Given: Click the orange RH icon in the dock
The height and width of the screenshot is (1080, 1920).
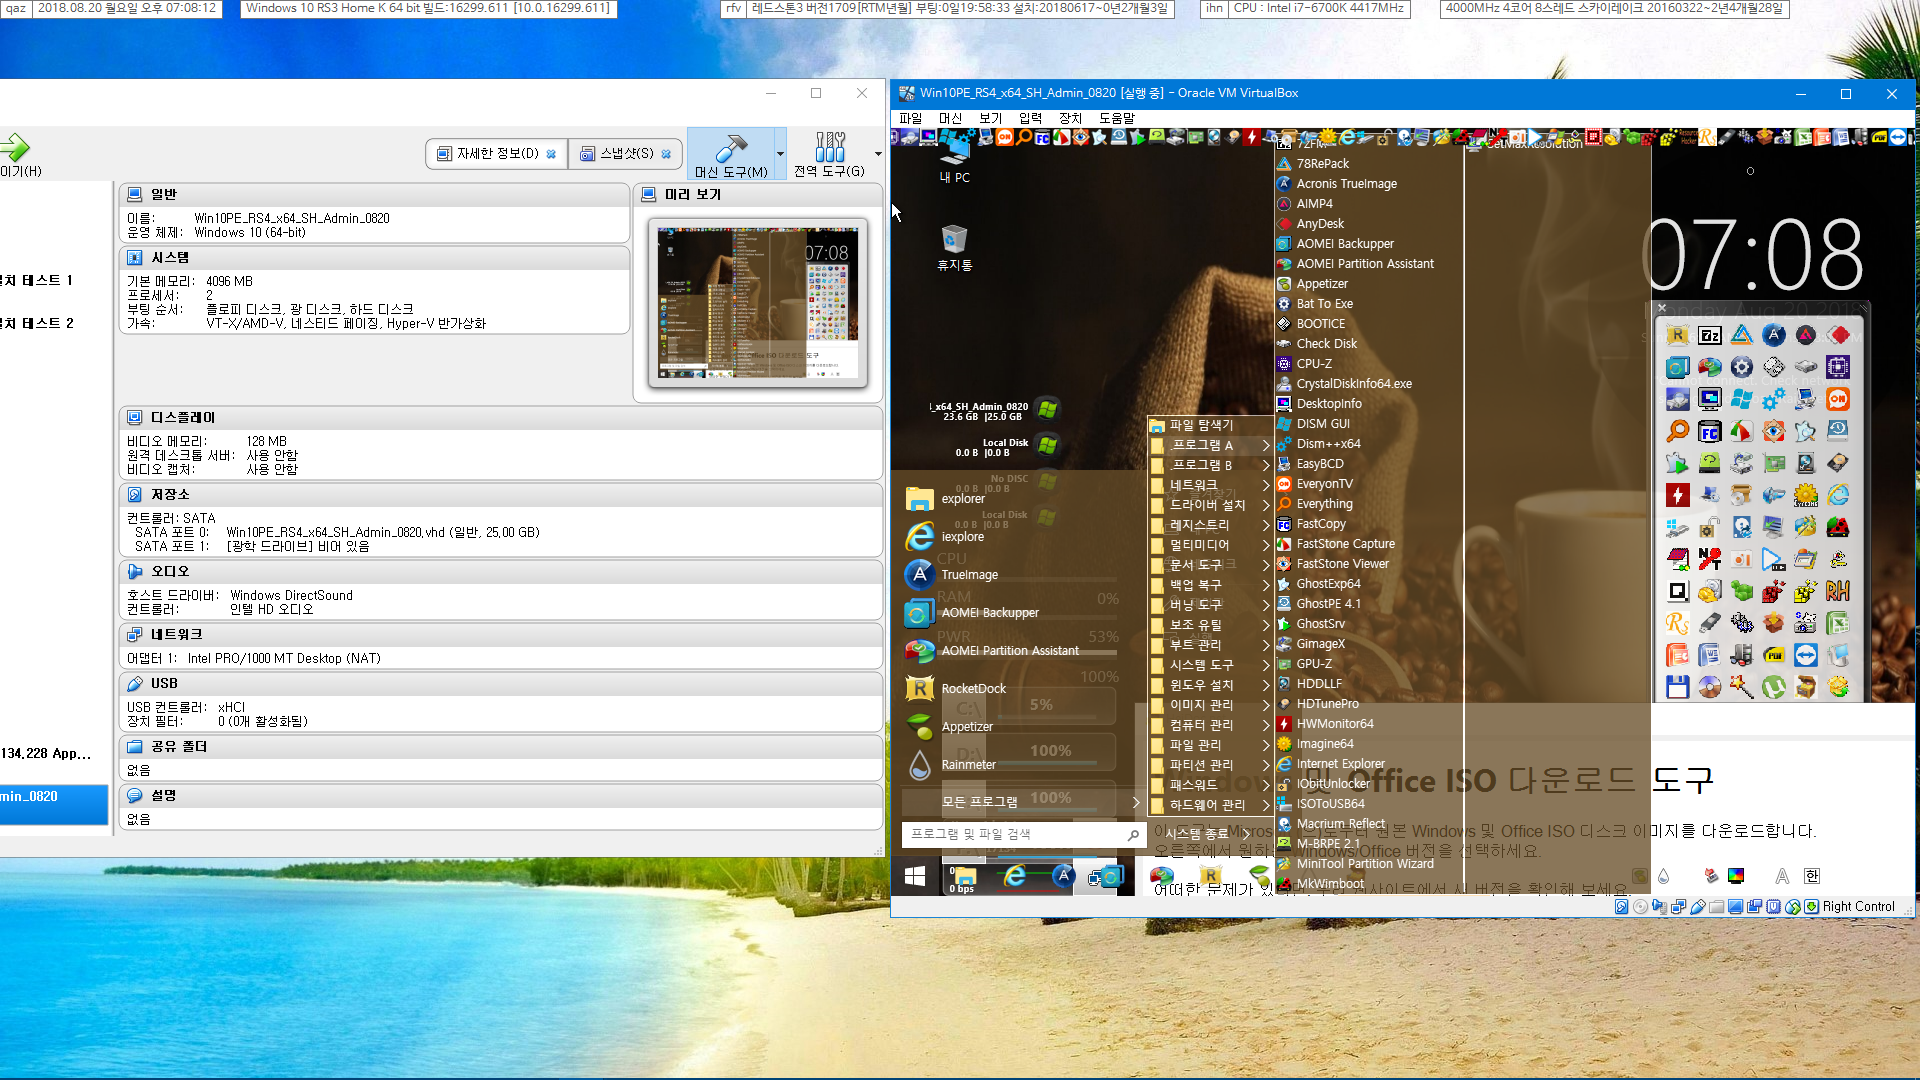Looking at the screenshot, I should pyautogui.click(x=1838, y=592).
